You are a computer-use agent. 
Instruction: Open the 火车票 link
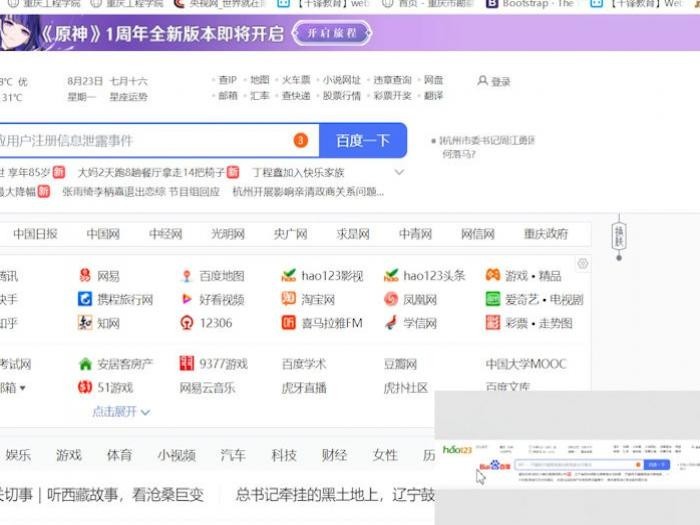coord(296,80)
